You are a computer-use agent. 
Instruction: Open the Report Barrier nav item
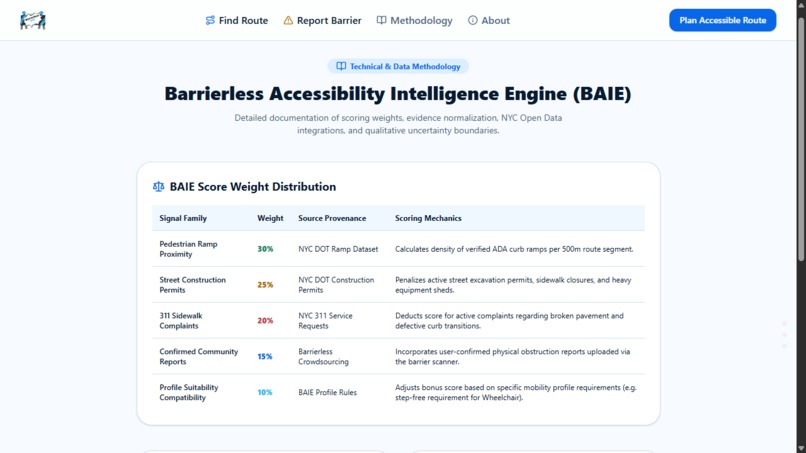coord(322,21)
